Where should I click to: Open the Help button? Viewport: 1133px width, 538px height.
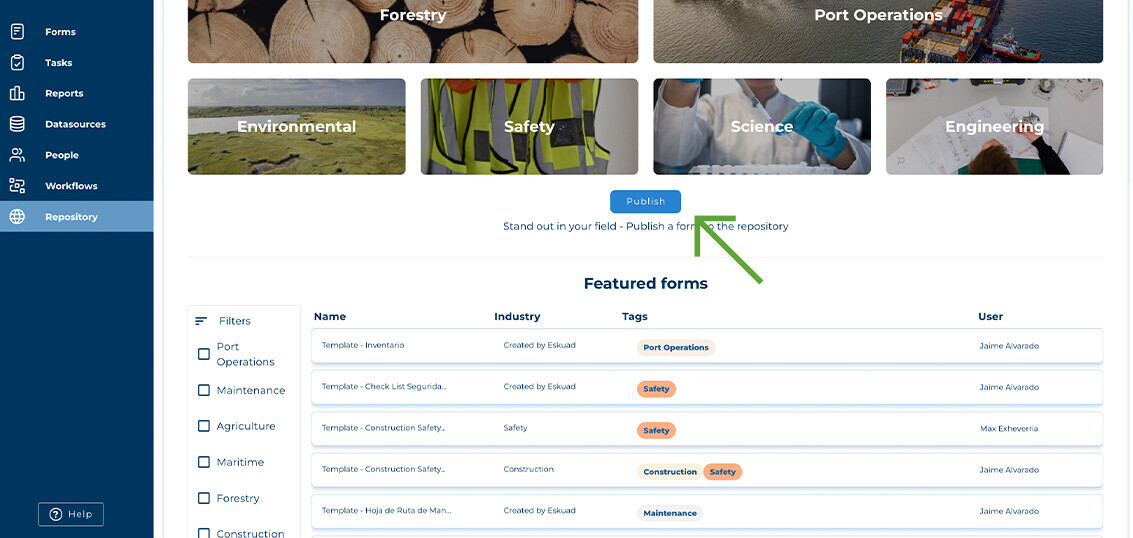tap(71, 514)
